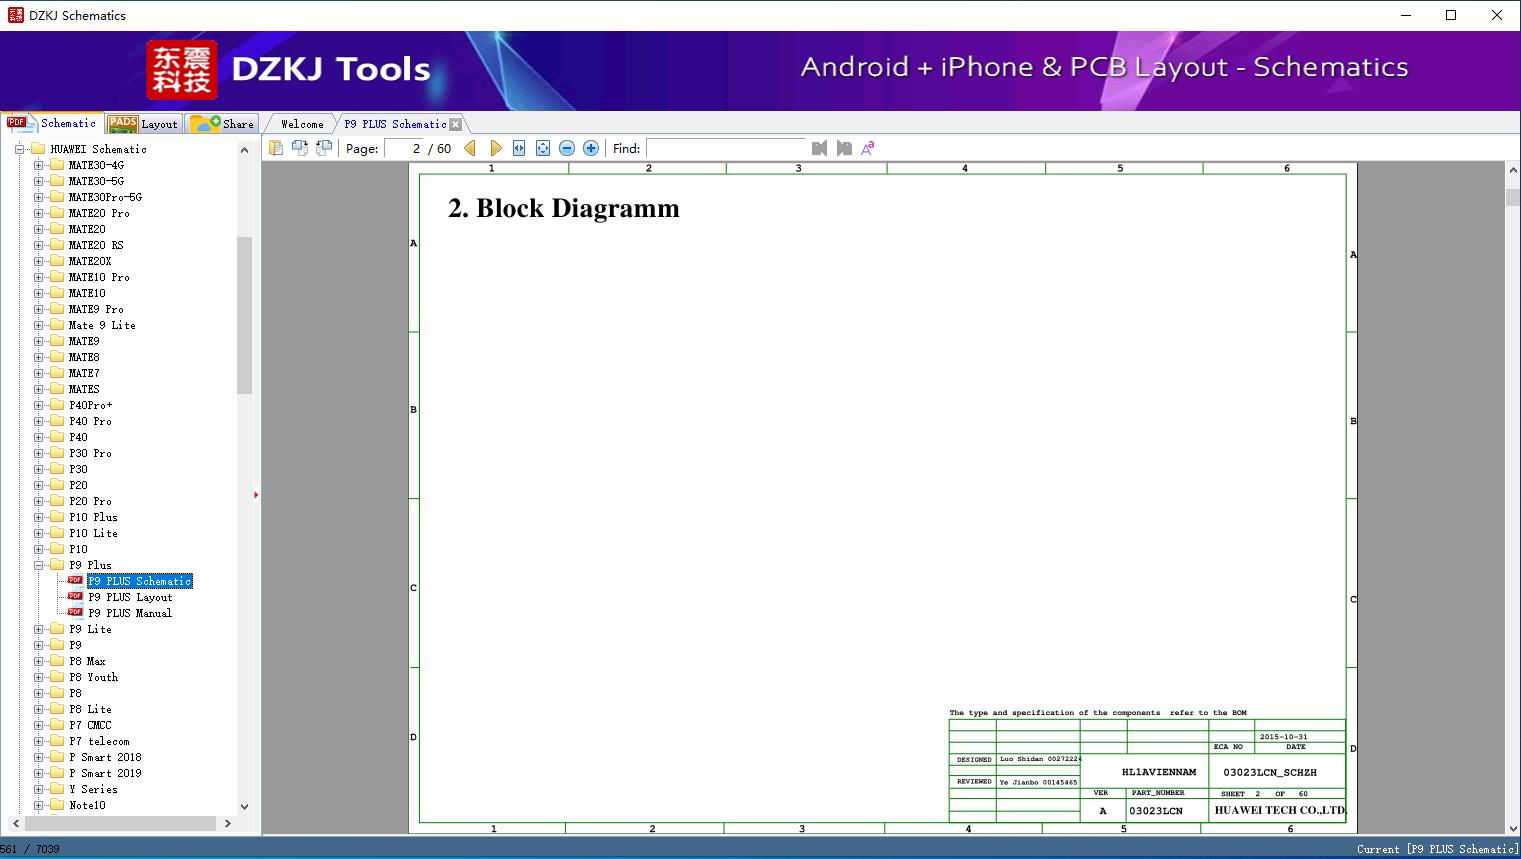The image size is (1521, 859).
Task: Select the MATE9 Pro folder
Action: tap(96, 309)
